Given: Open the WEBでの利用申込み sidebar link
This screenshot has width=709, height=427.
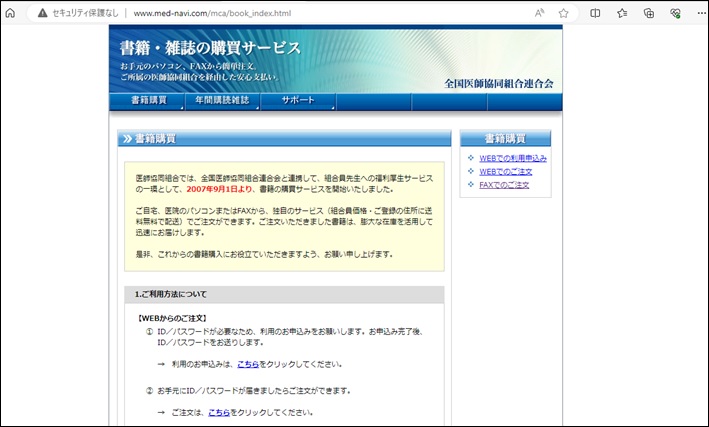Looking at the screenshot, I should [513, 158].
